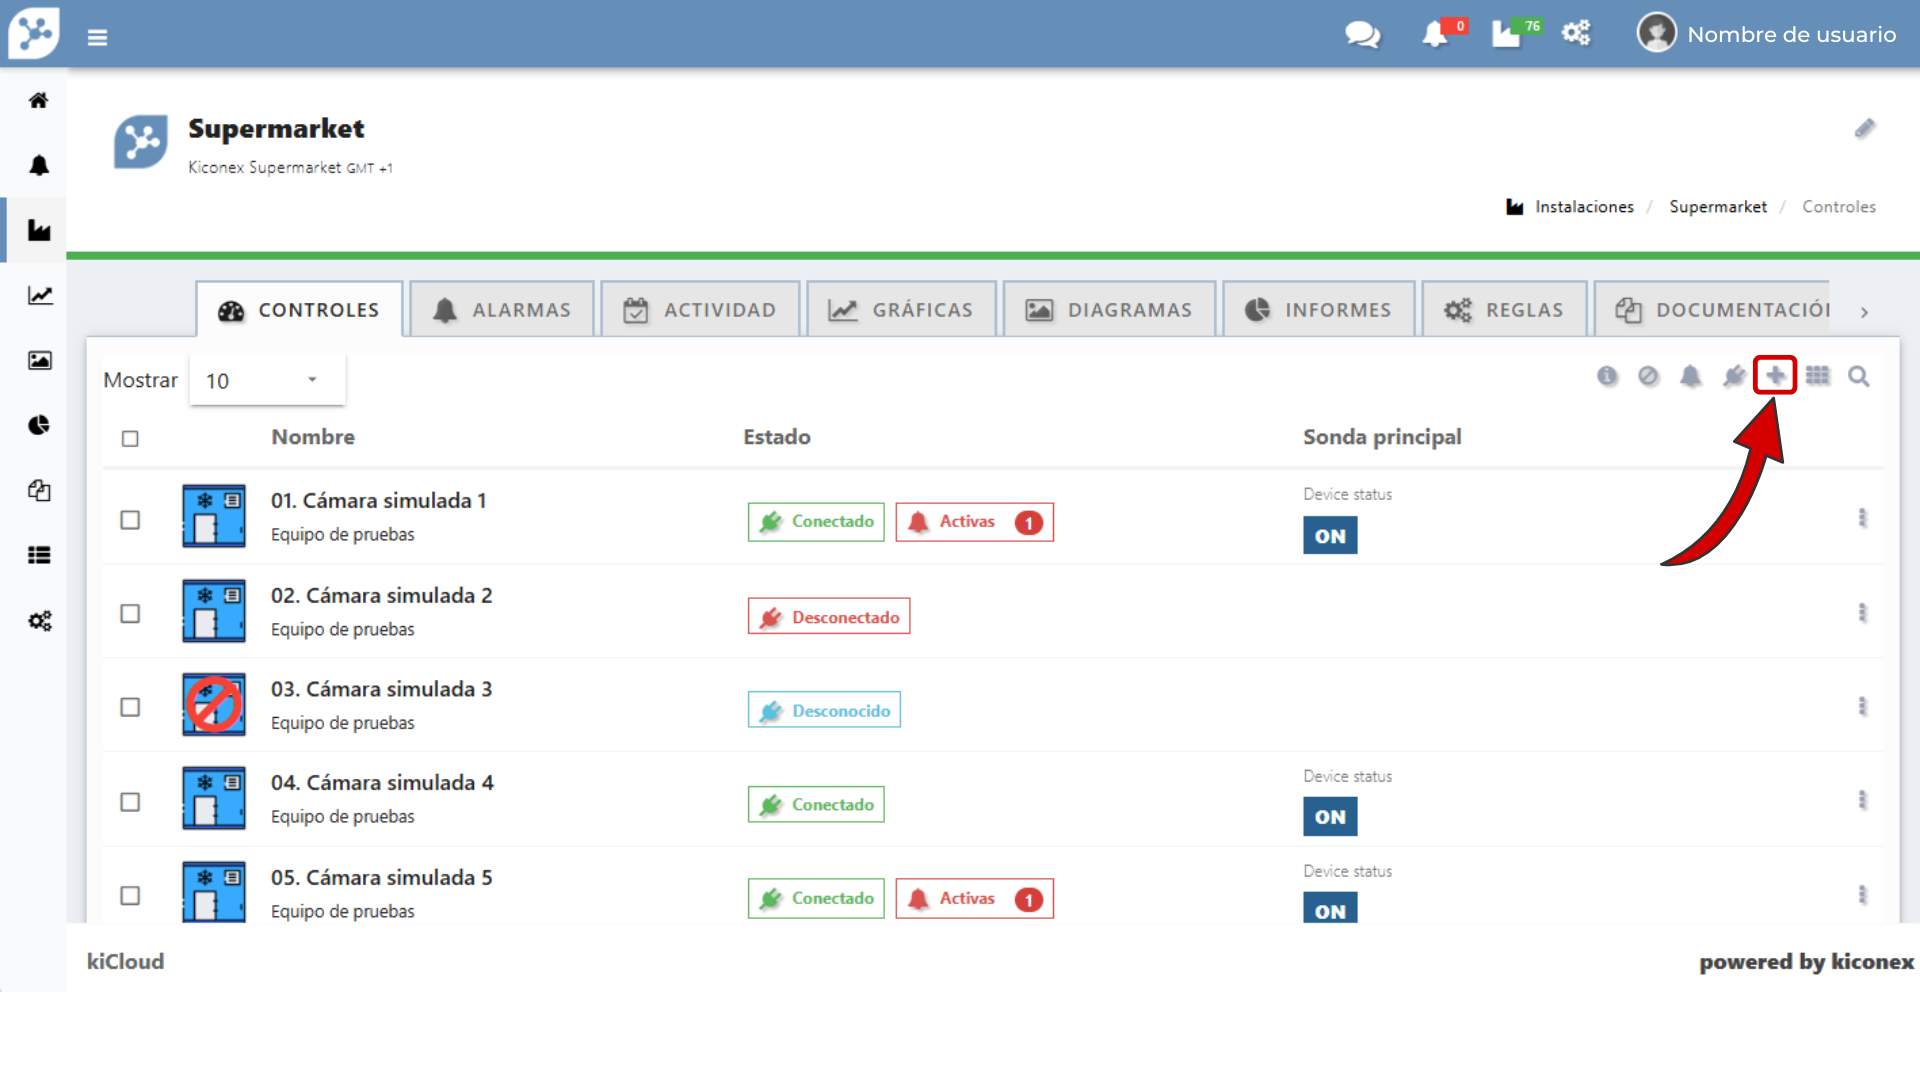Image resolution: width=1920 pixels, height=1080 pixels.
Task: Click the plus icon to add control
Action: pos(1775,376)
